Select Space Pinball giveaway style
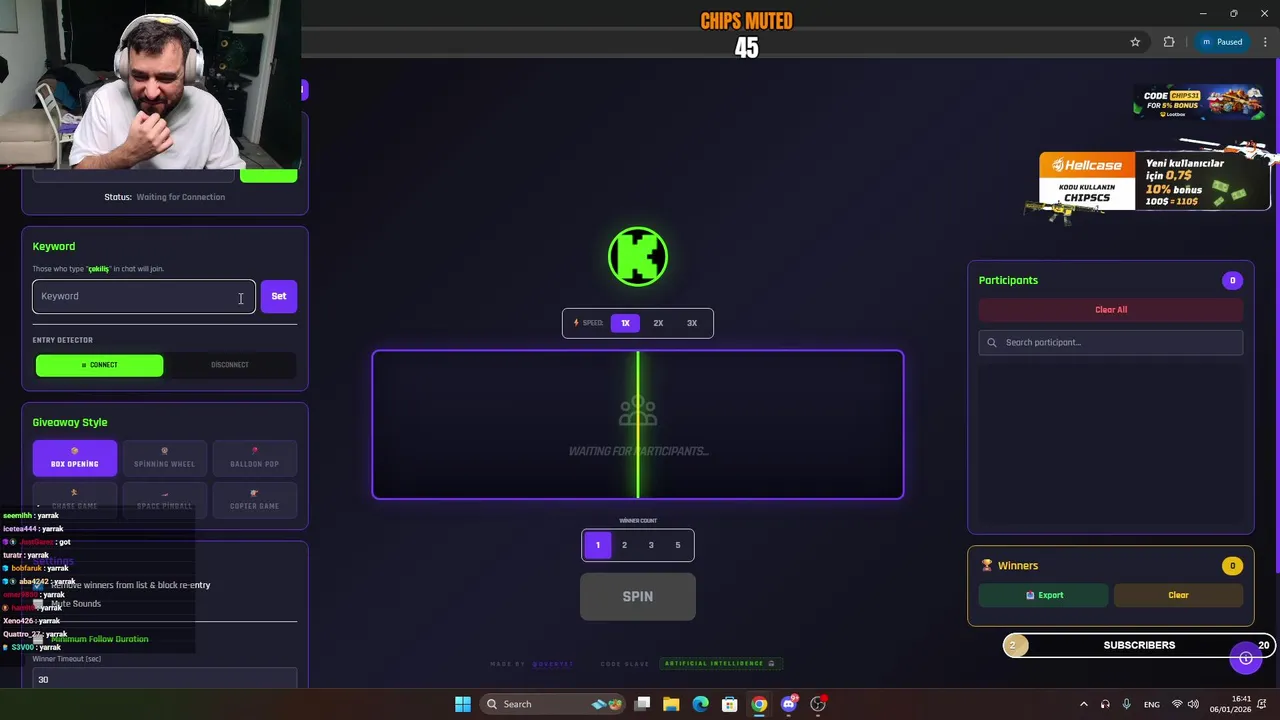This screenshot has height=720, width=1280. coord(164,500)
